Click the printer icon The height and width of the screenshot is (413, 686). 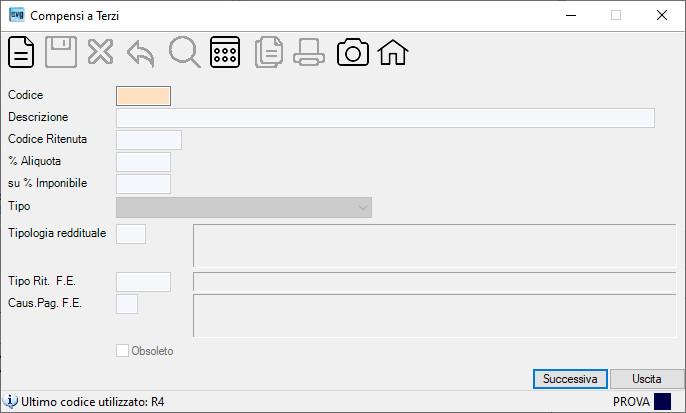coord(309,52)
